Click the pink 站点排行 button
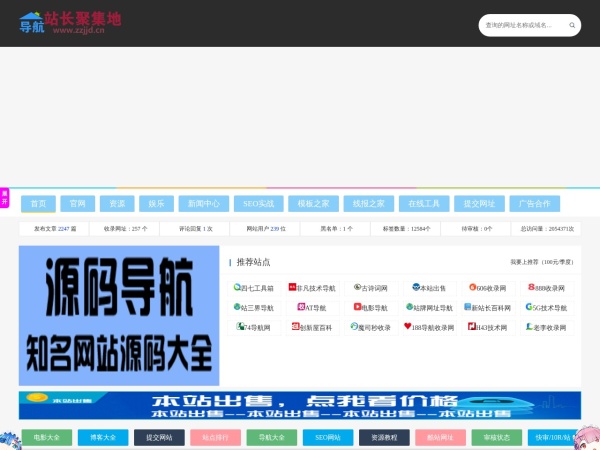Viewport: 600px width, 450px height. tap(215, 437)
